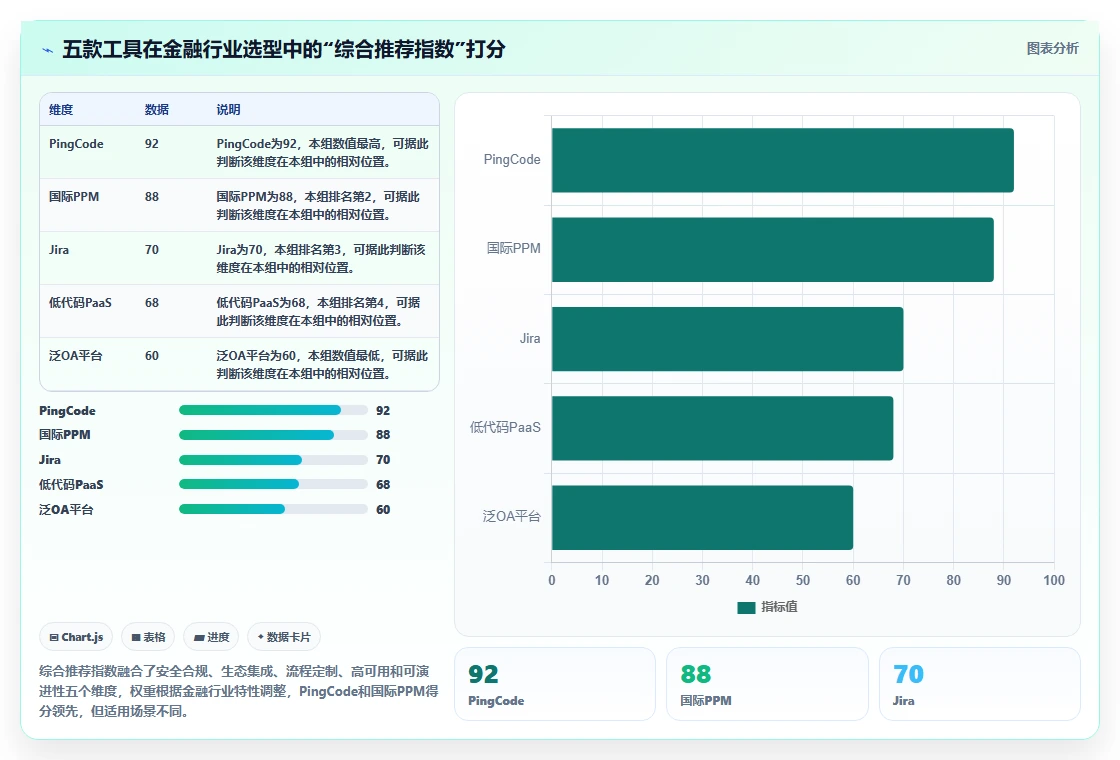Screen dimensions: 1120x760
Task: Click the 数据 table column header
Action: click(x=156, y=109)
